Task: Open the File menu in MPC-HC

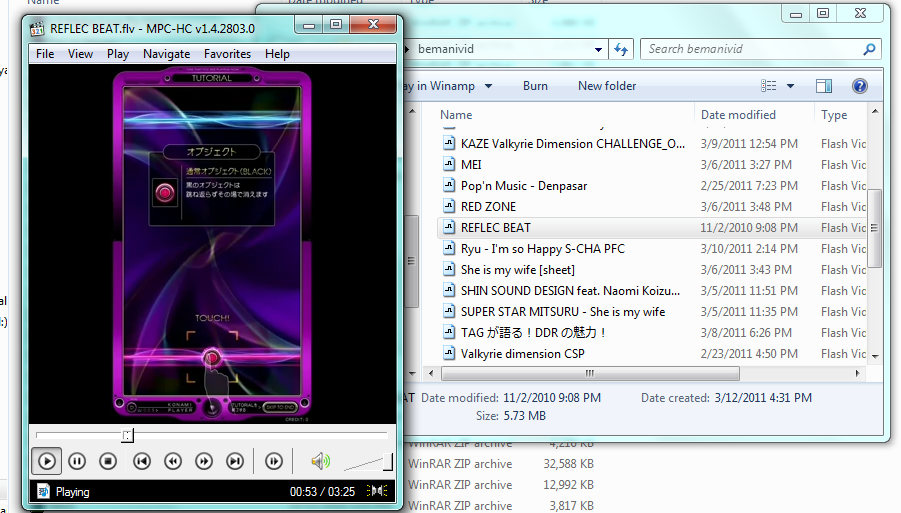Action: tap(45, 54)
